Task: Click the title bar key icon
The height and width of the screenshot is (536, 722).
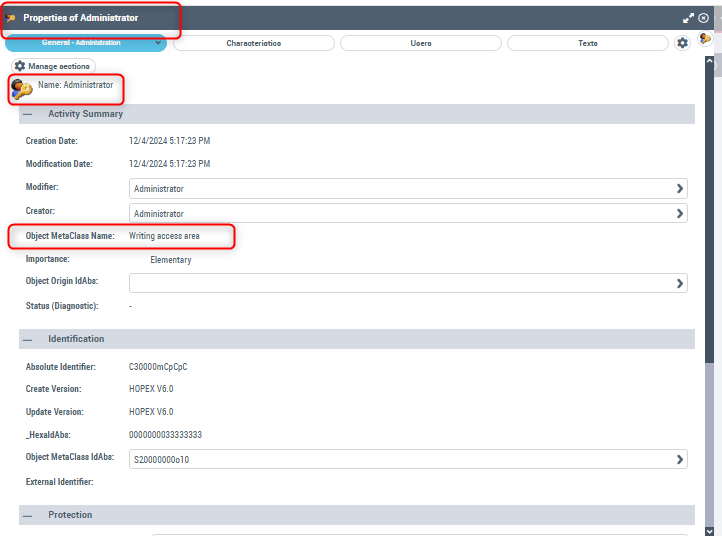Action: pyautogui.click(x=11, y=18)
